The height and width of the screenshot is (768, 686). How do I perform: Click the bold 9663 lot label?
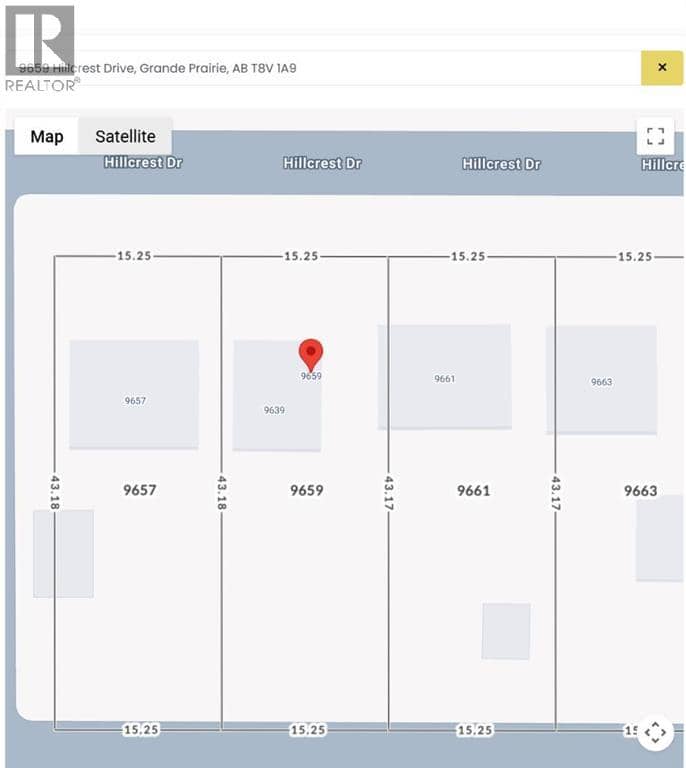[x=640, y=491]
